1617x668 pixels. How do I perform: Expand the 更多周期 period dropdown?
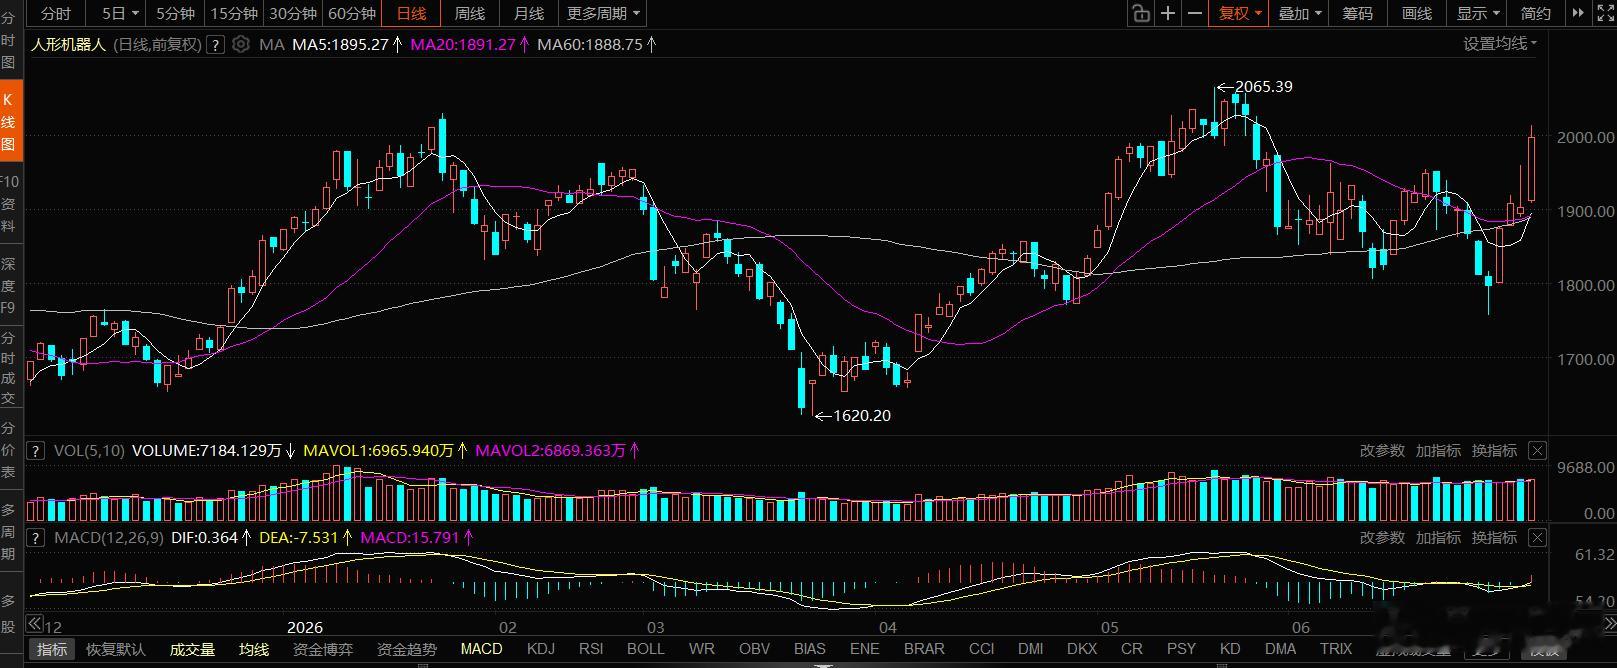coord(604,13)
